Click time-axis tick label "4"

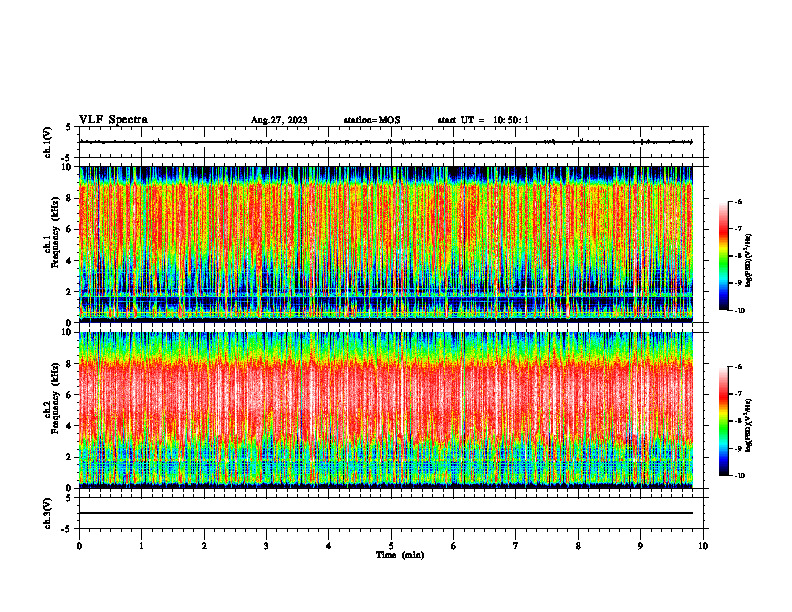coord(329,546)
